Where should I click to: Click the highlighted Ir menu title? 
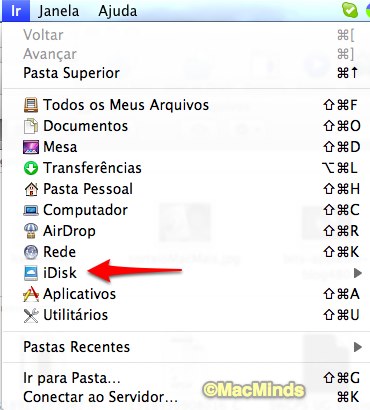(x=16, y=11)
